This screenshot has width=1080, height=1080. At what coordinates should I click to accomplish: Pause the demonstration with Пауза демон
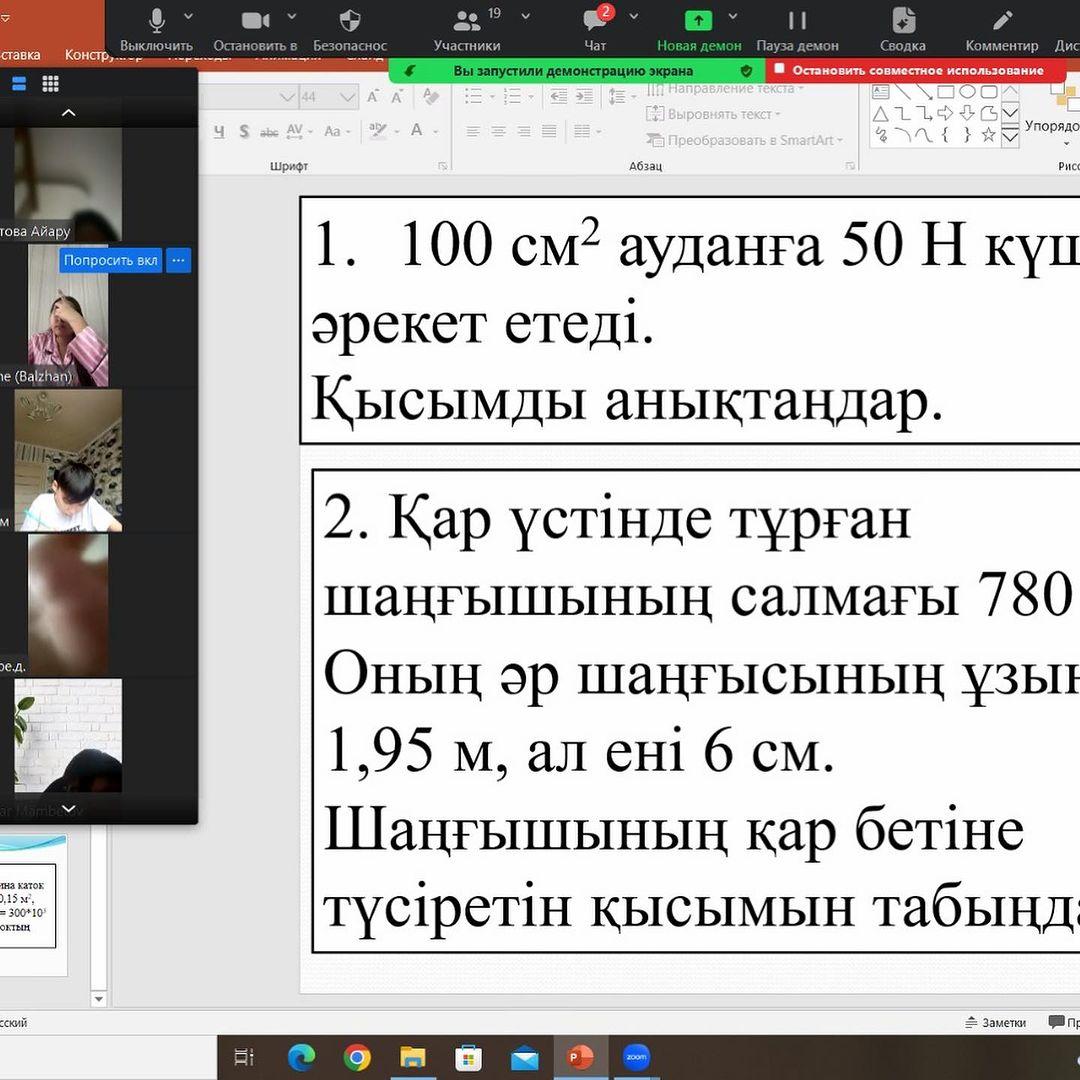(x=798, y=30)
